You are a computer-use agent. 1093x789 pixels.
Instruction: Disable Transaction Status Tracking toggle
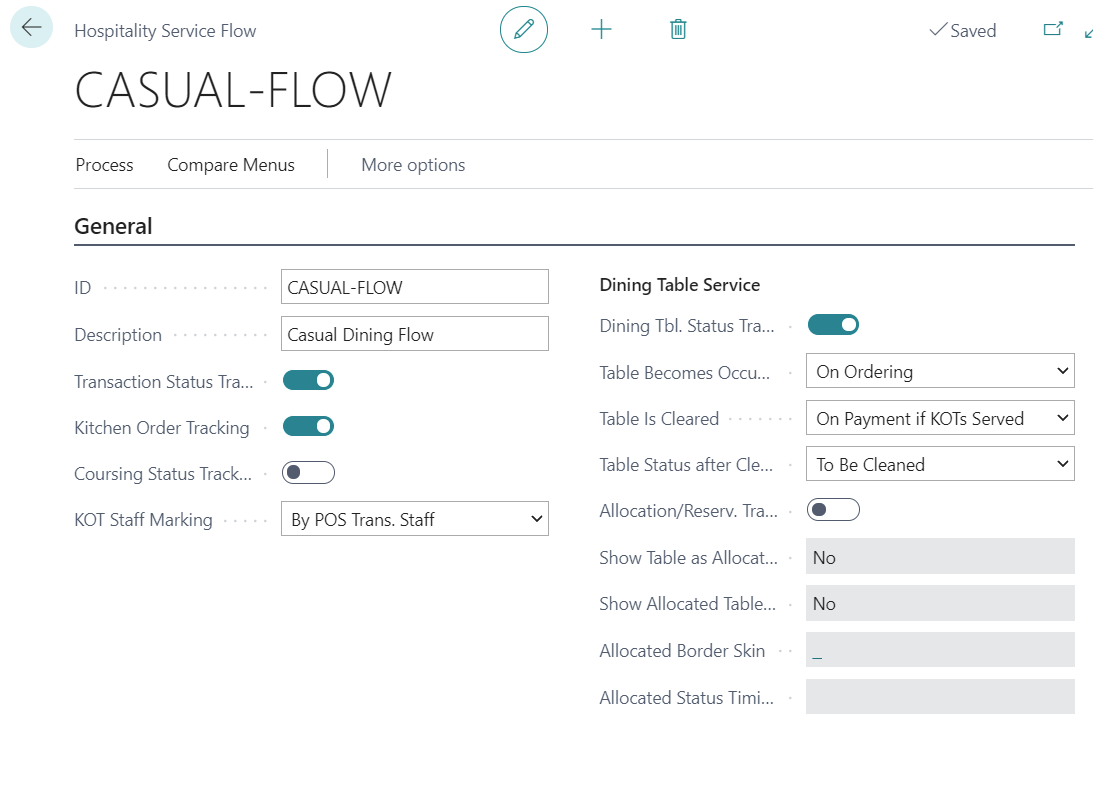[x=308, y=381]
